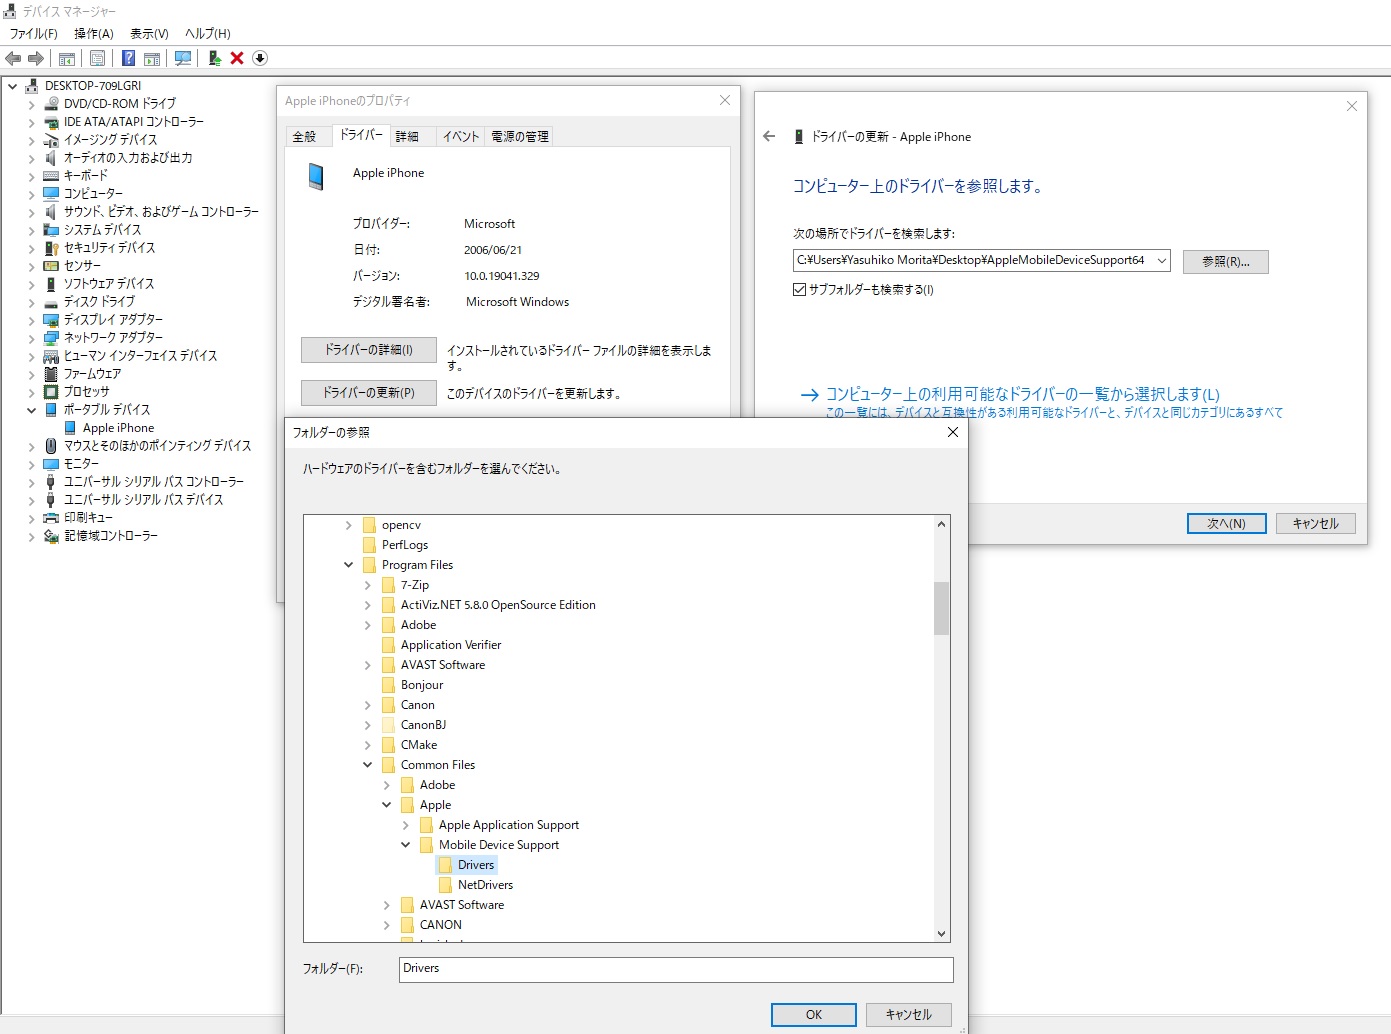The width and height of the screenshot is (1391, 1034).
Task: Click the back arrow in driver update wizard
Action: (x=769, y=137)
